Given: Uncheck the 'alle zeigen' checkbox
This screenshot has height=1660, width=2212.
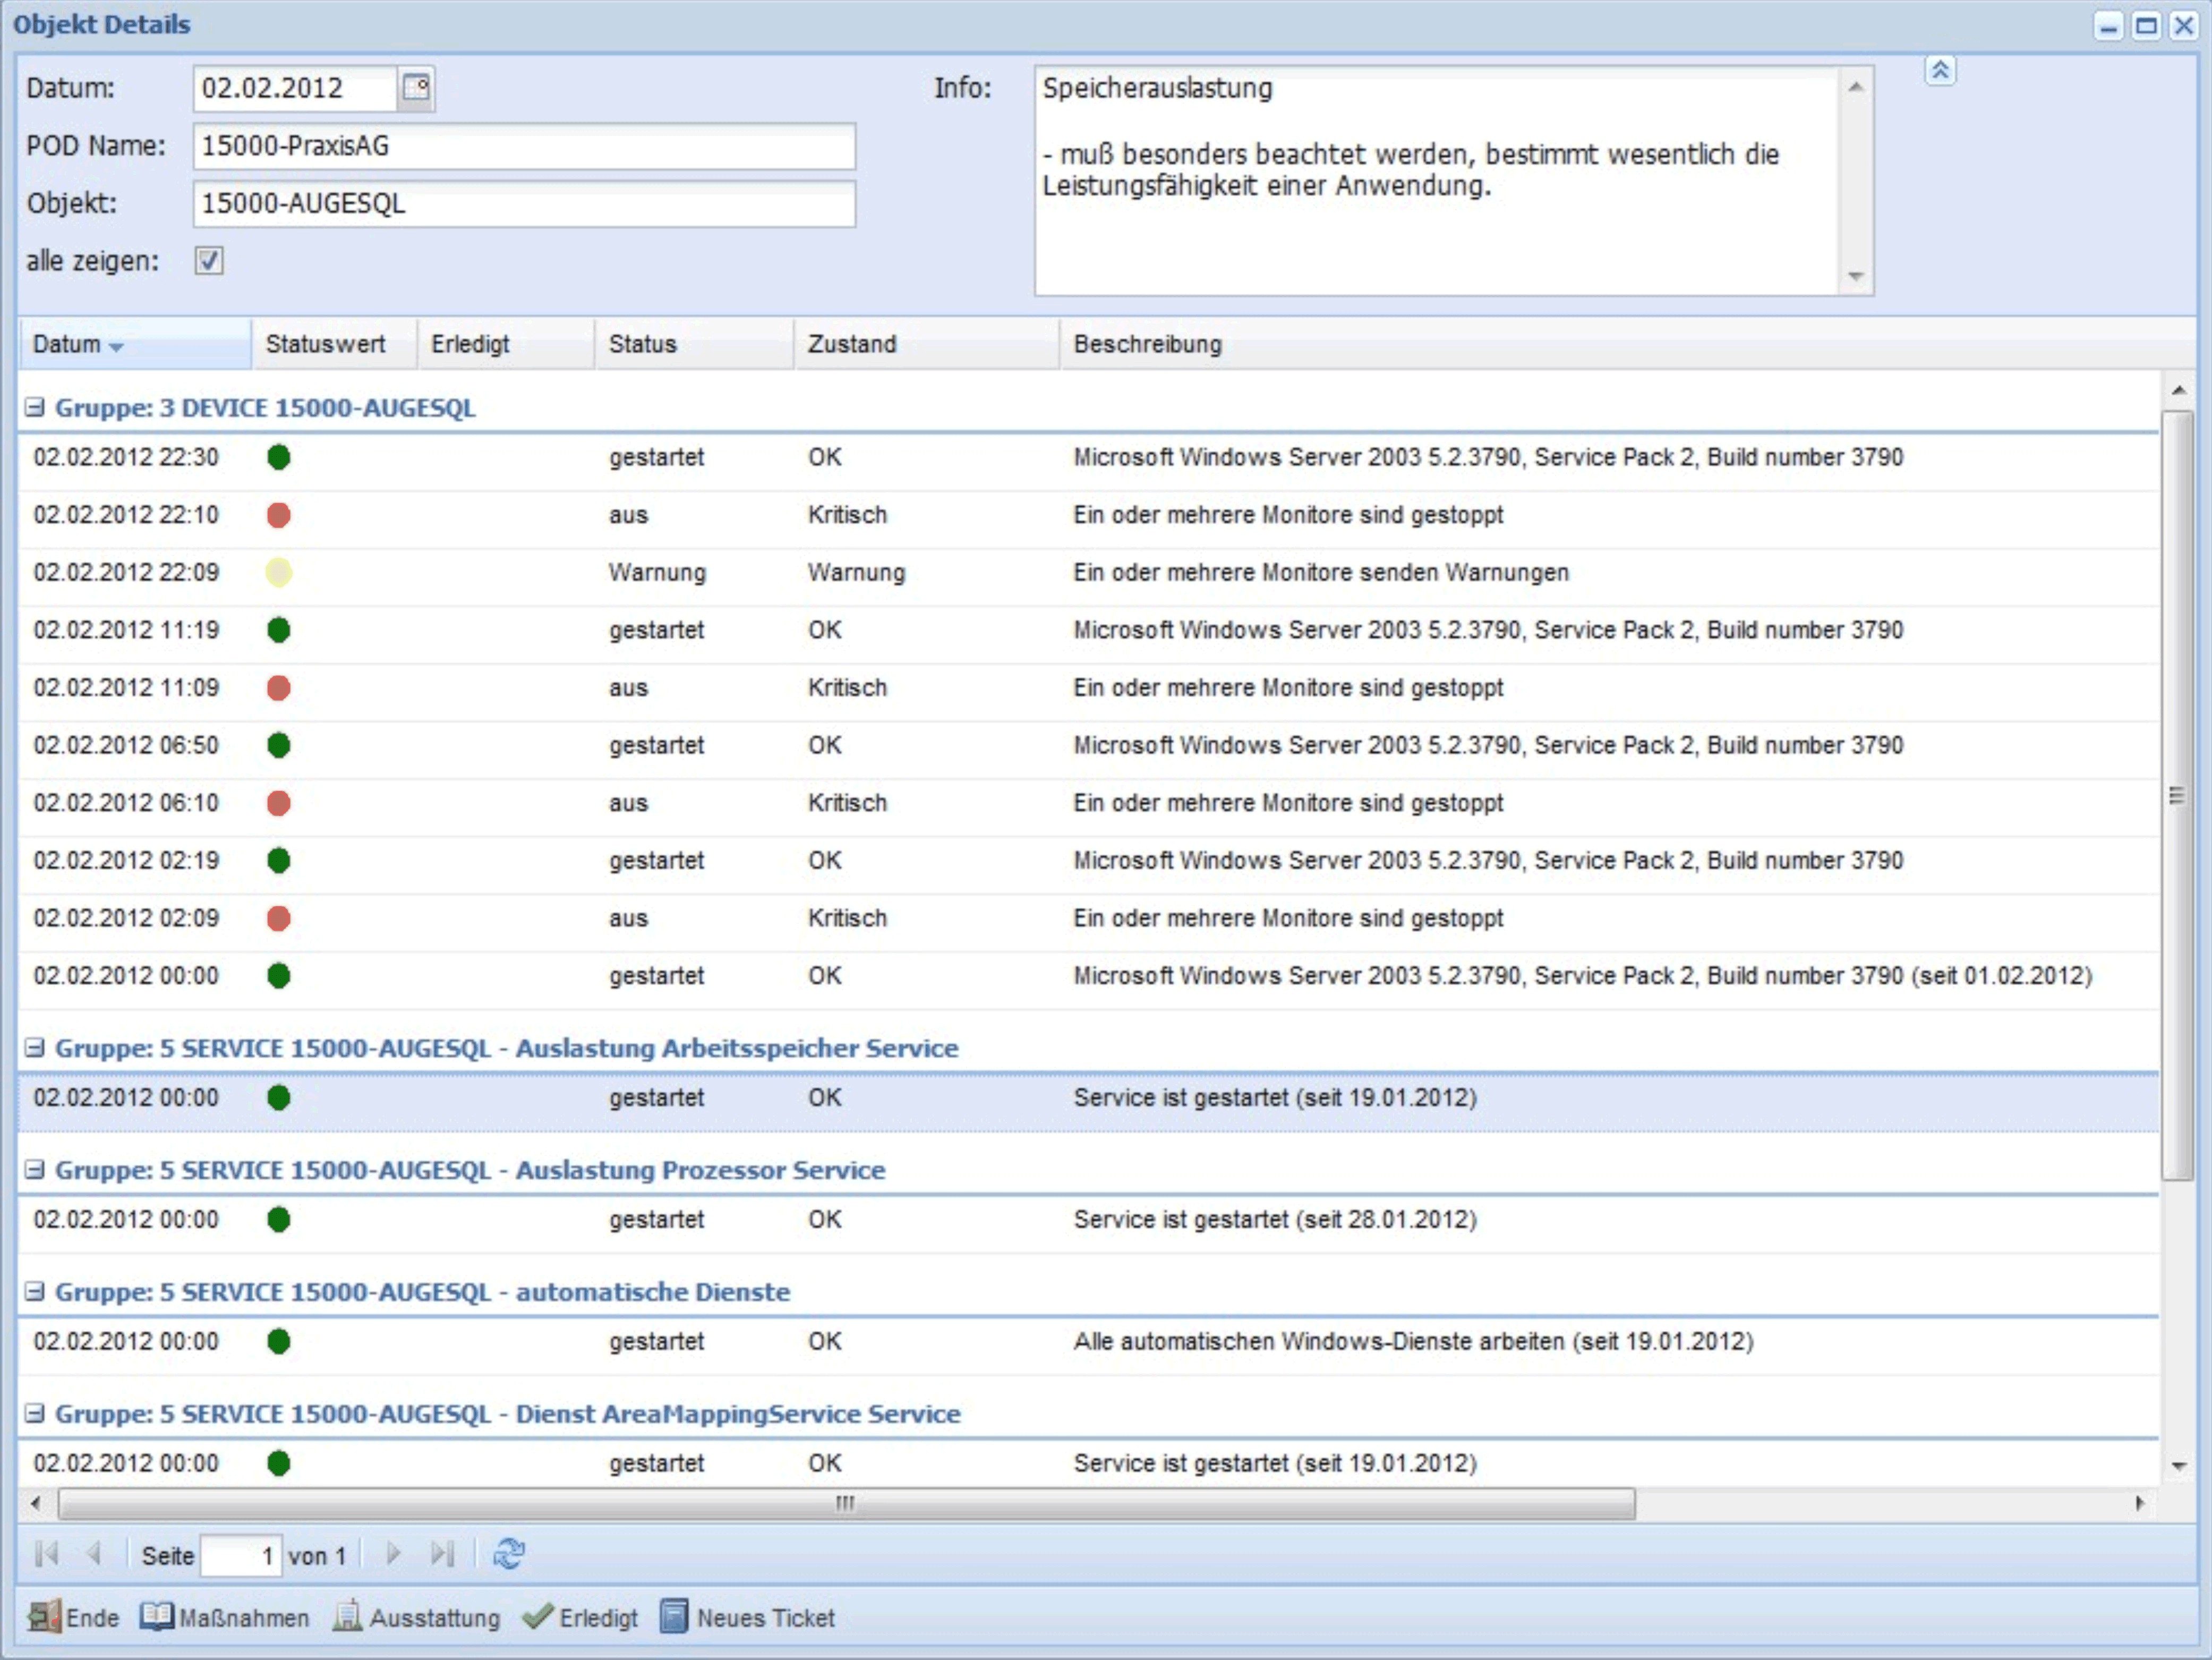Looking at the screenshot, I should [209, 261].
